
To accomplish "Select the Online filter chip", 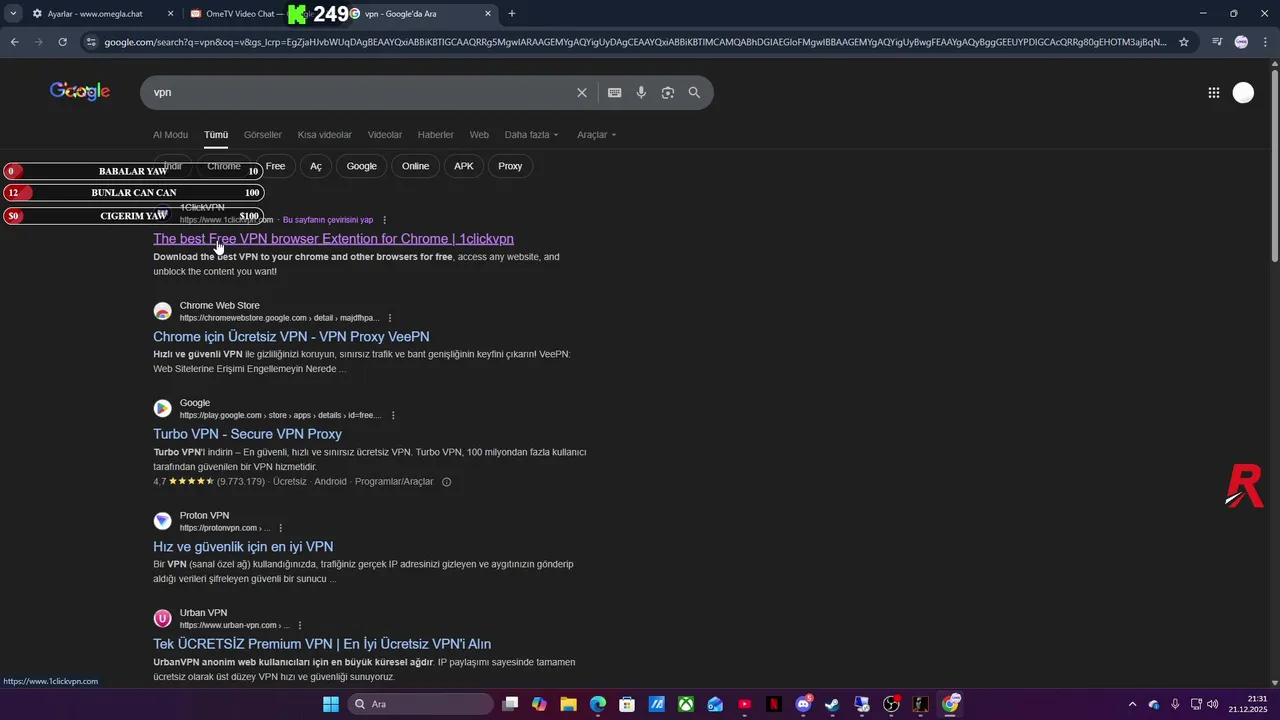I will click(415, 166).
